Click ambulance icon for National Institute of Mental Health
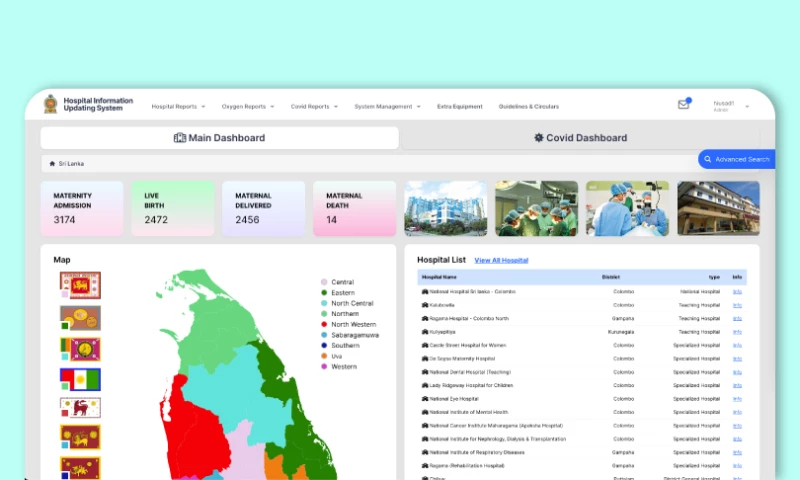The width and height of the screenshot is (800, 480). tap(424, 412)
